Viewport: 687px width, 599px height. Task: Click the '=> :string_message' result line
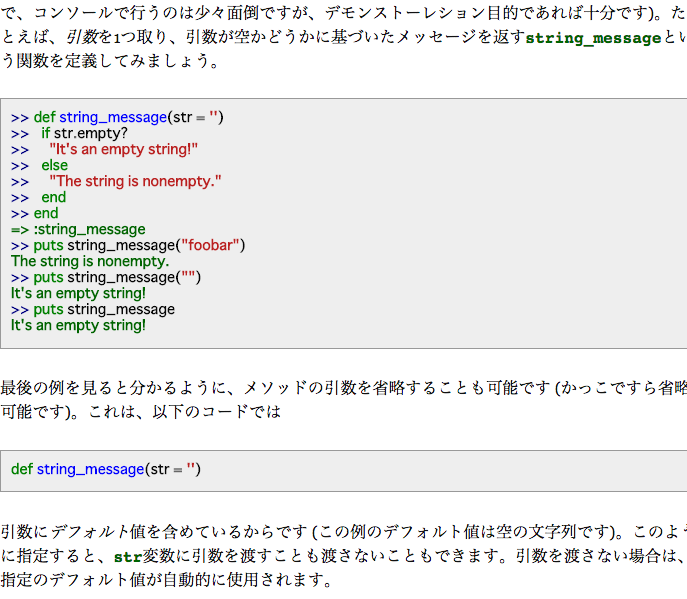[x=78, y=229]
